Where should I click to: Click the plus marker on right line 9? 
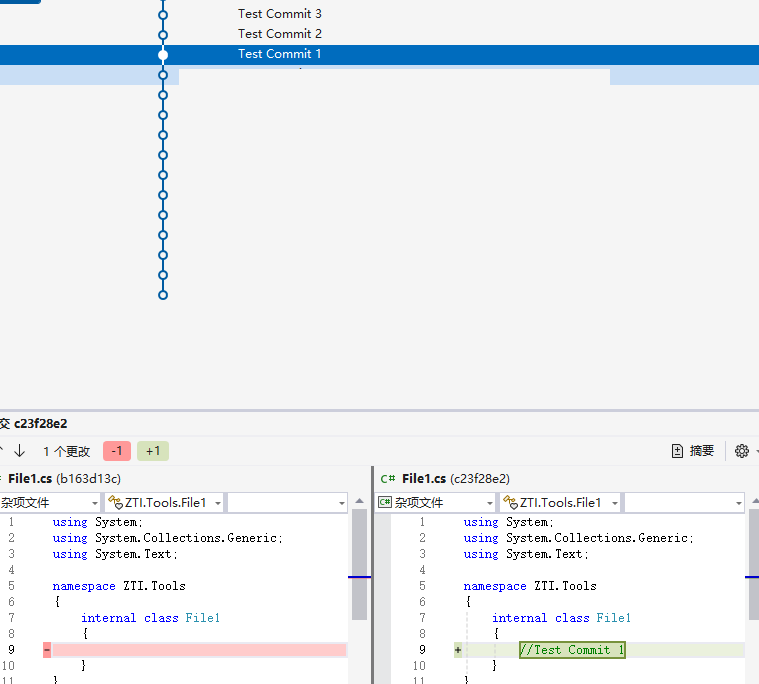tap(458, 650)
